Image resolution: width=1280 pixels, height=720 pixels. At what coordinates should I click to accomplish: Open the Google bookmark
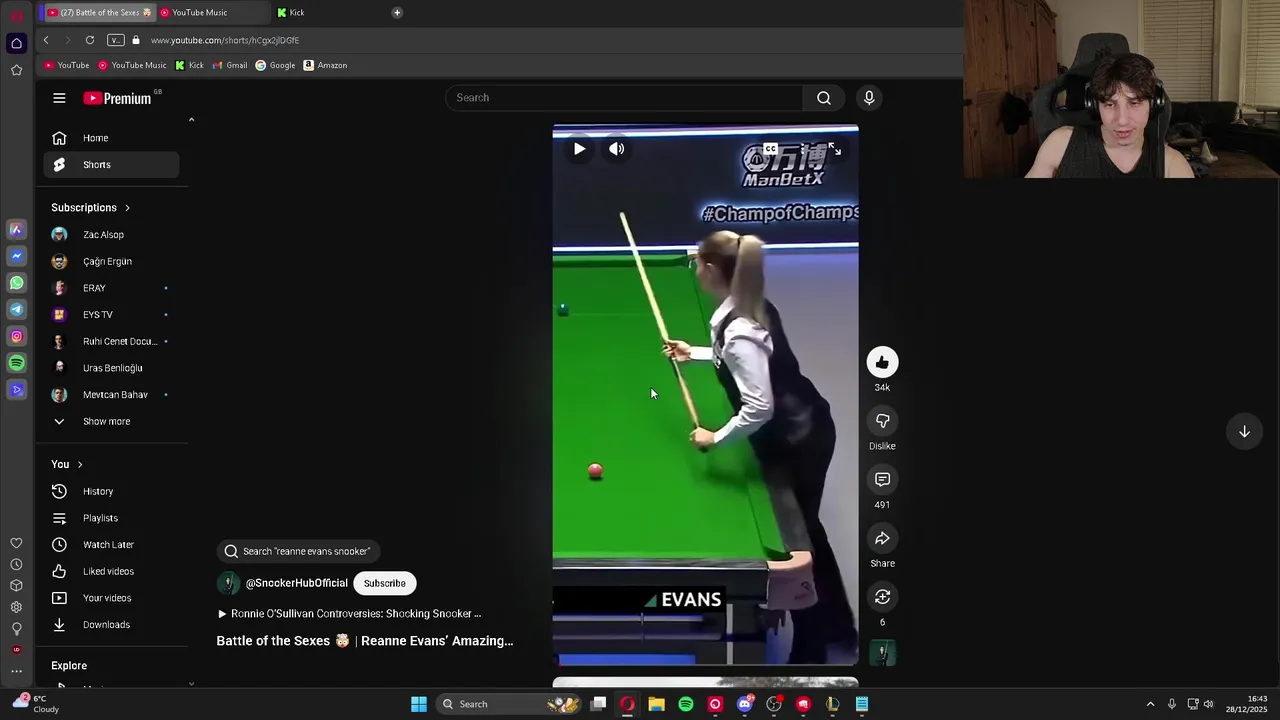(275, 65)
